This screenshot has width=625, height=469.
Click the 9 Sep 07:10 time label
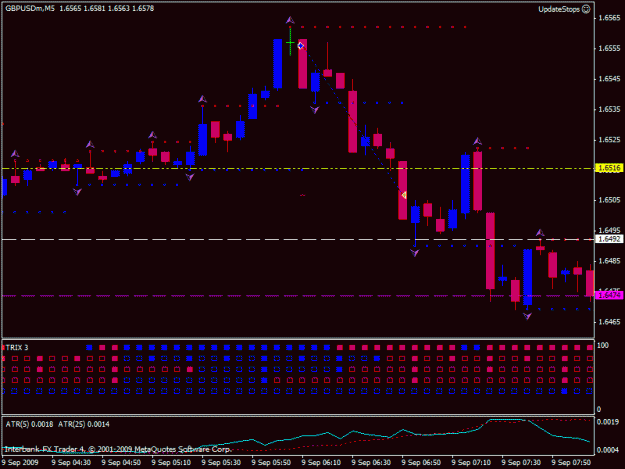coord(471,463)
